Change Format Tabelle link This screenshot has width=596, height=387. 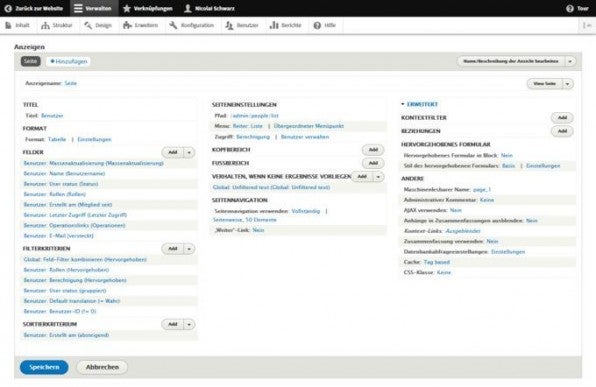click(x=57, y=140)
